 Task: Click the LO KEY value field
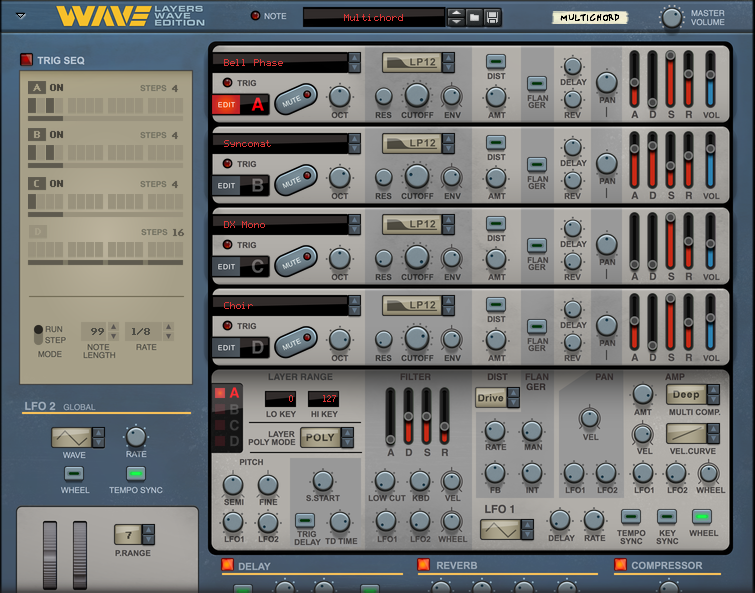coord(280,399)
